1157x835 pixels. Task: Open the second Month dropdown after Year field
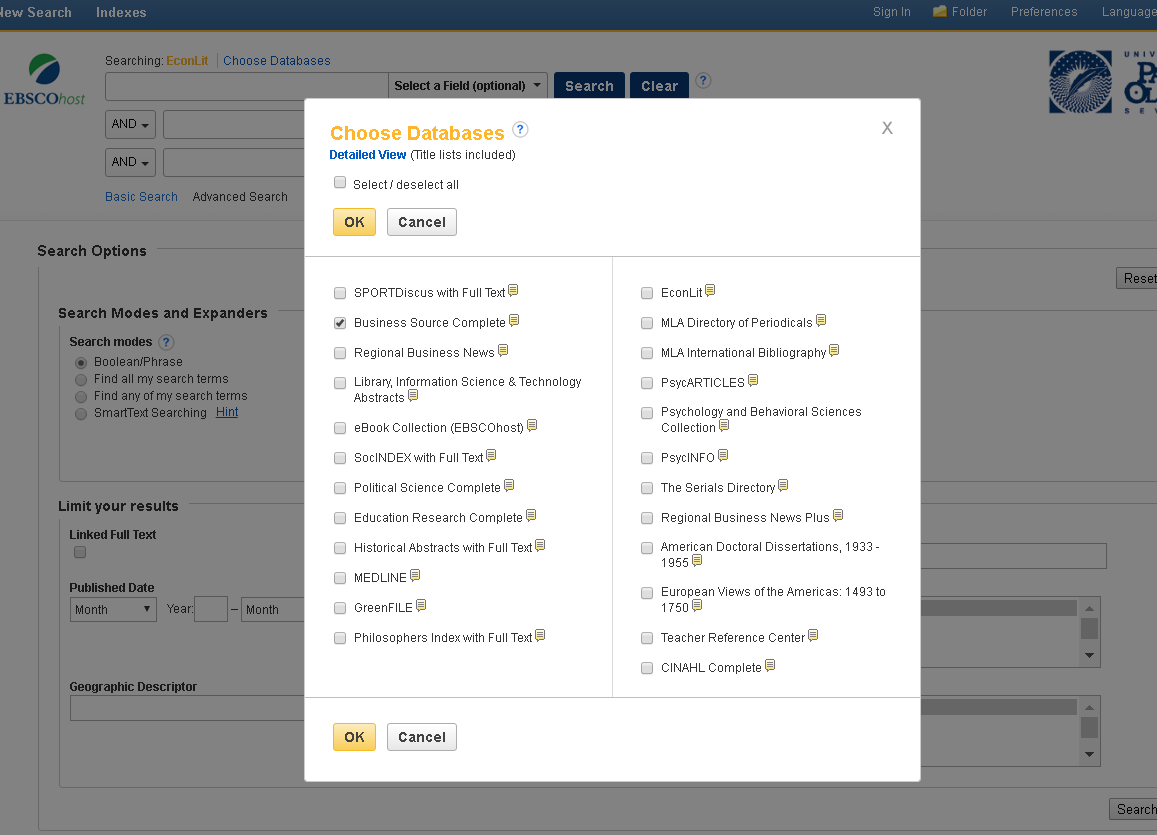273,609
